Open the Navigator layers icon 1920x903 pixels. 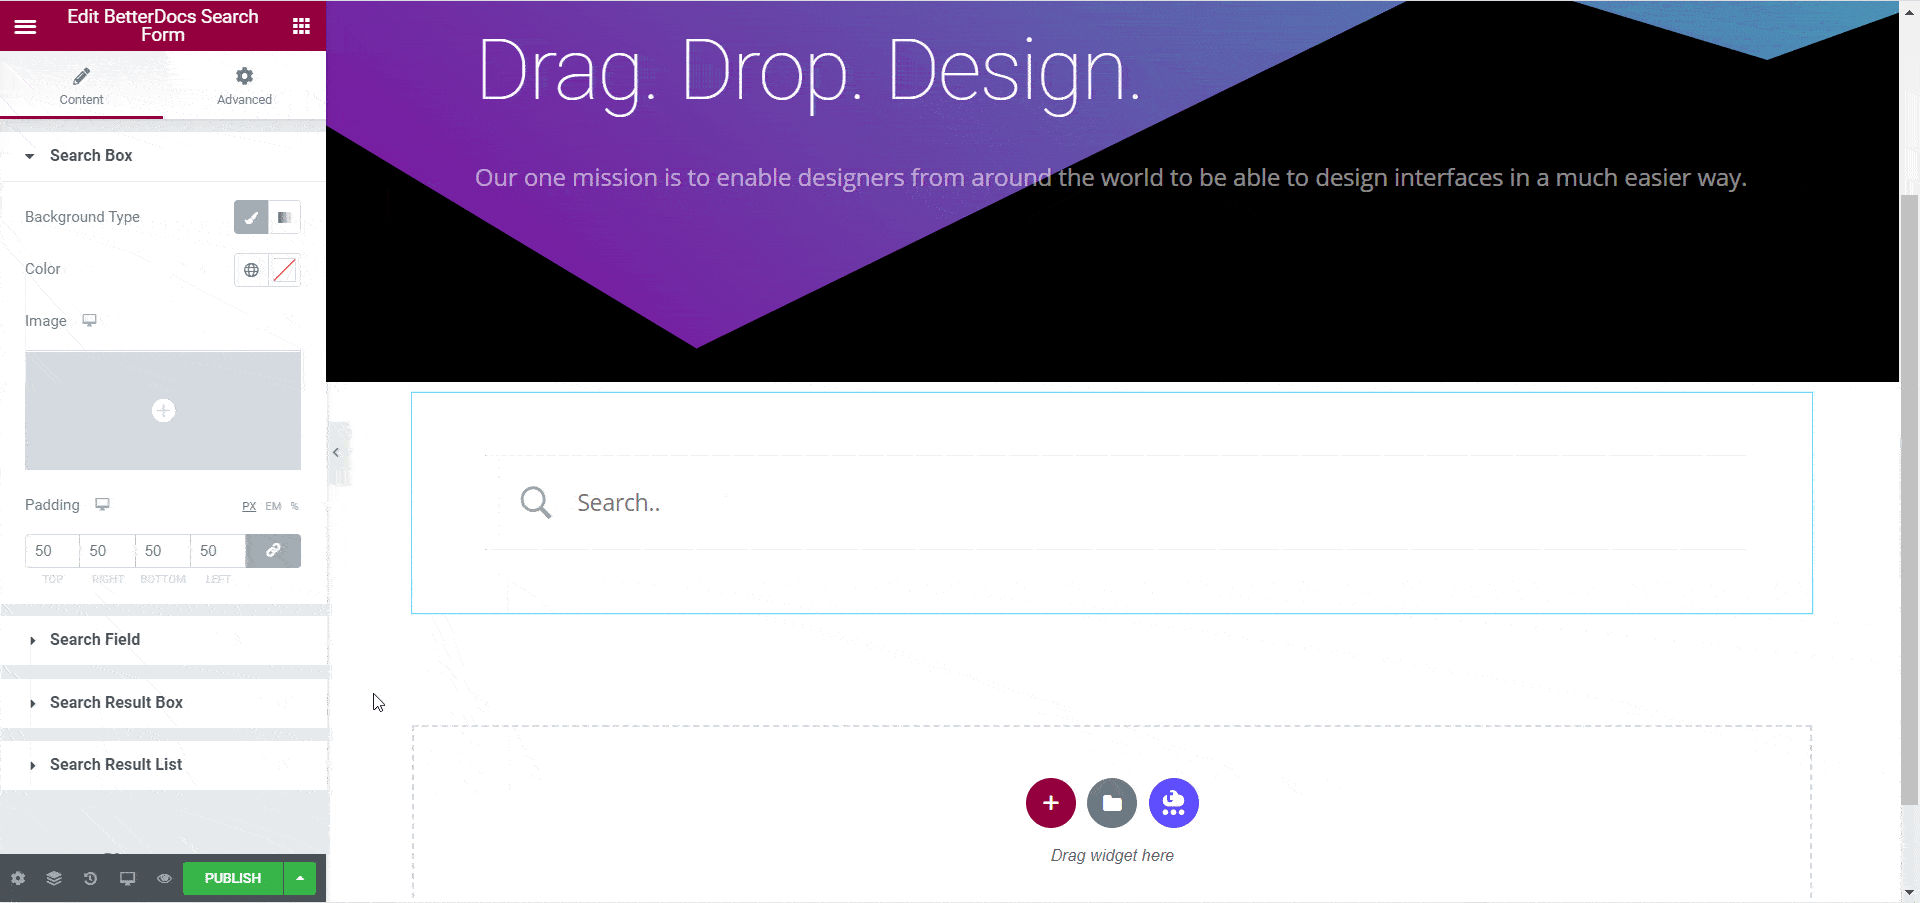pos(53,878)
